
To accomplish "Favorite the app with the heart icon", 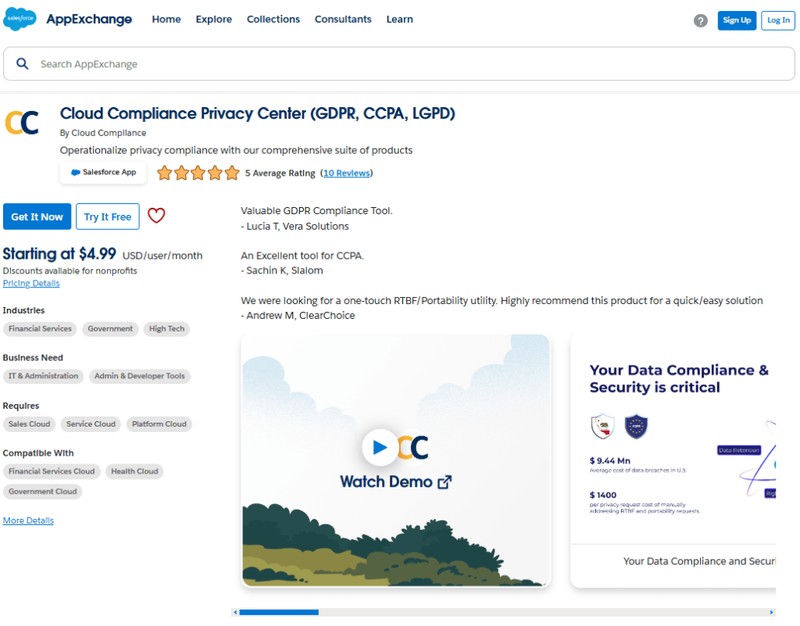I will click(156, 215).
